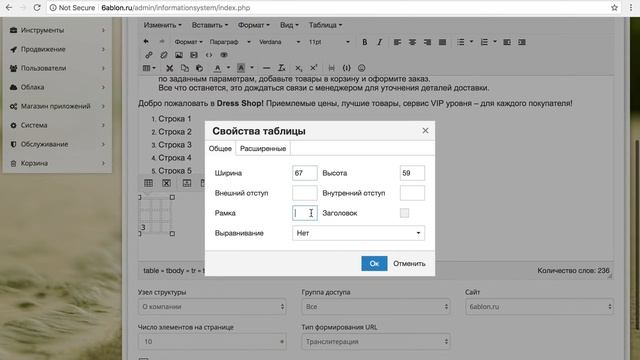The width and height of the screenshot is (640, 360).
Task: Apply the current text color (A icon)
Action: [x=218, y=68]
